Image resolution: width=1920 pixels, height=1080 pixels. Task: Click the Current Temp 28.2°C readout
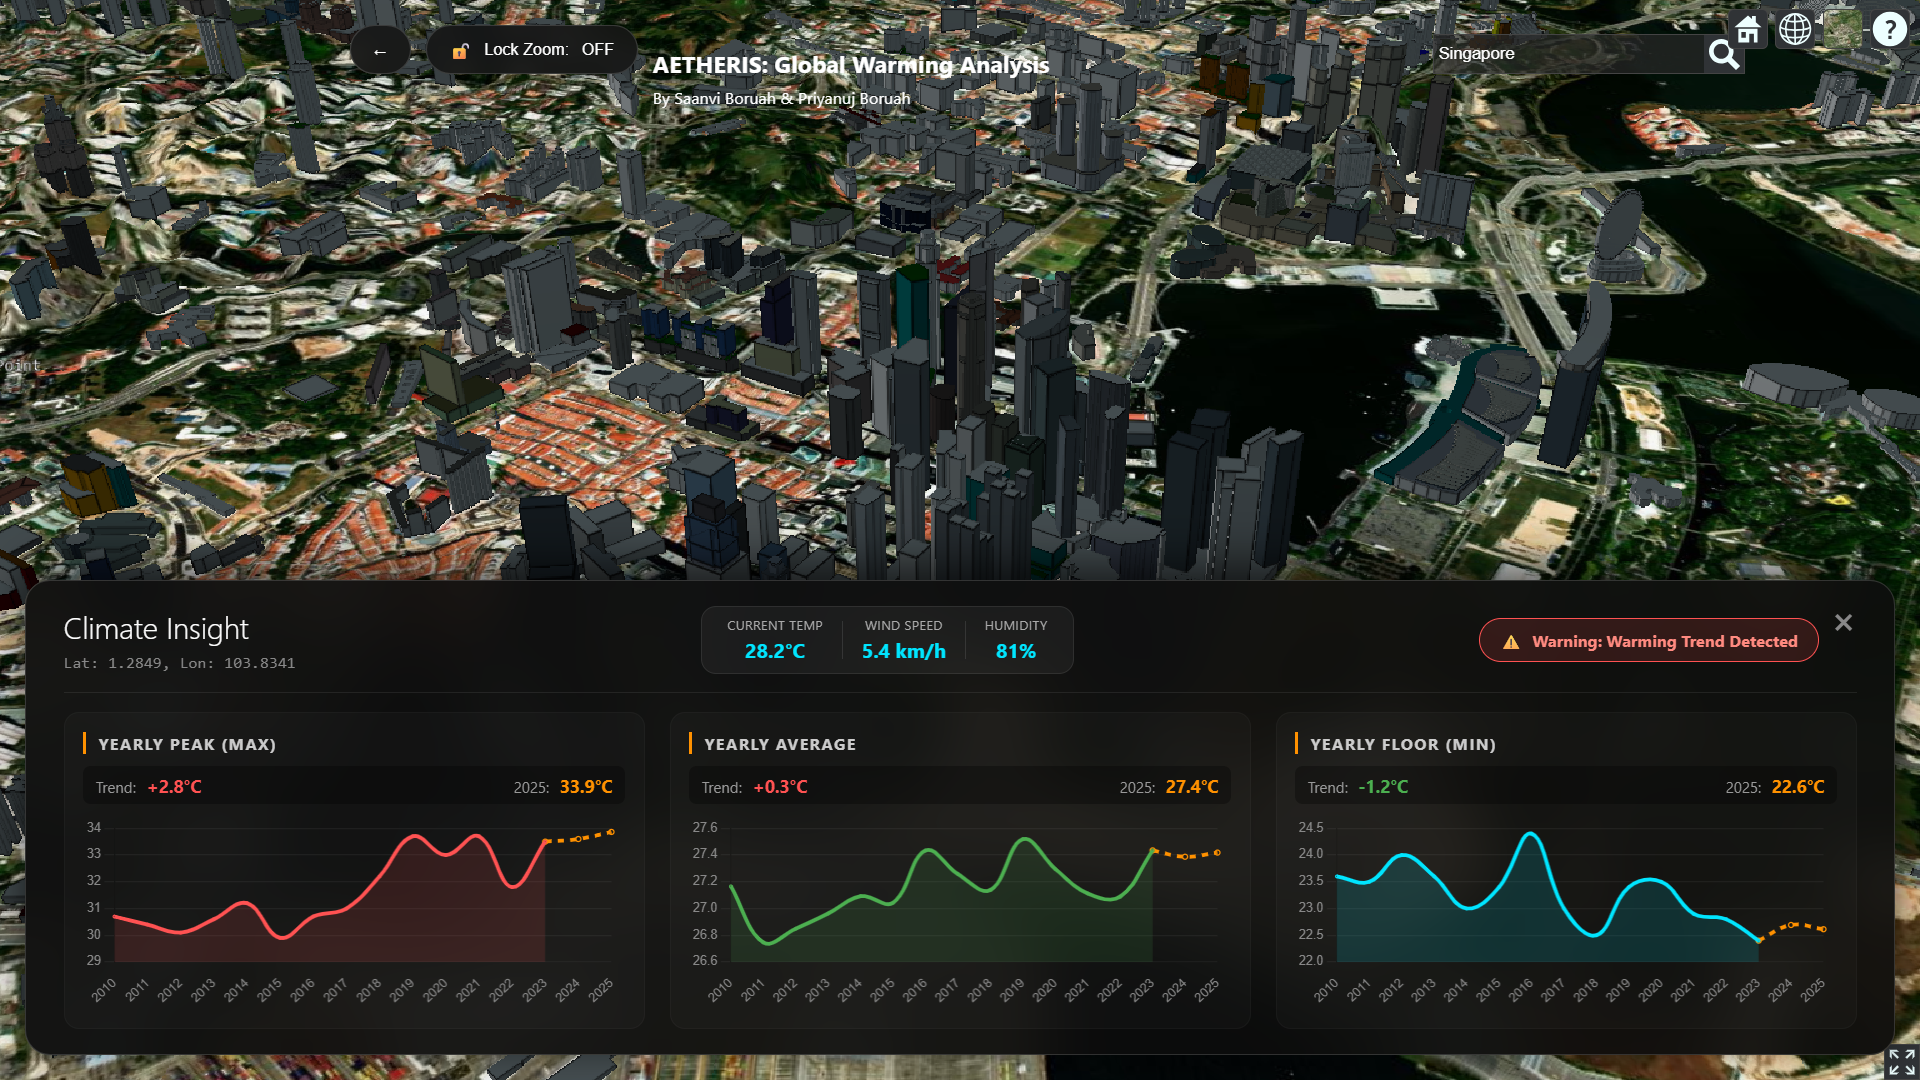pos(774,651)
